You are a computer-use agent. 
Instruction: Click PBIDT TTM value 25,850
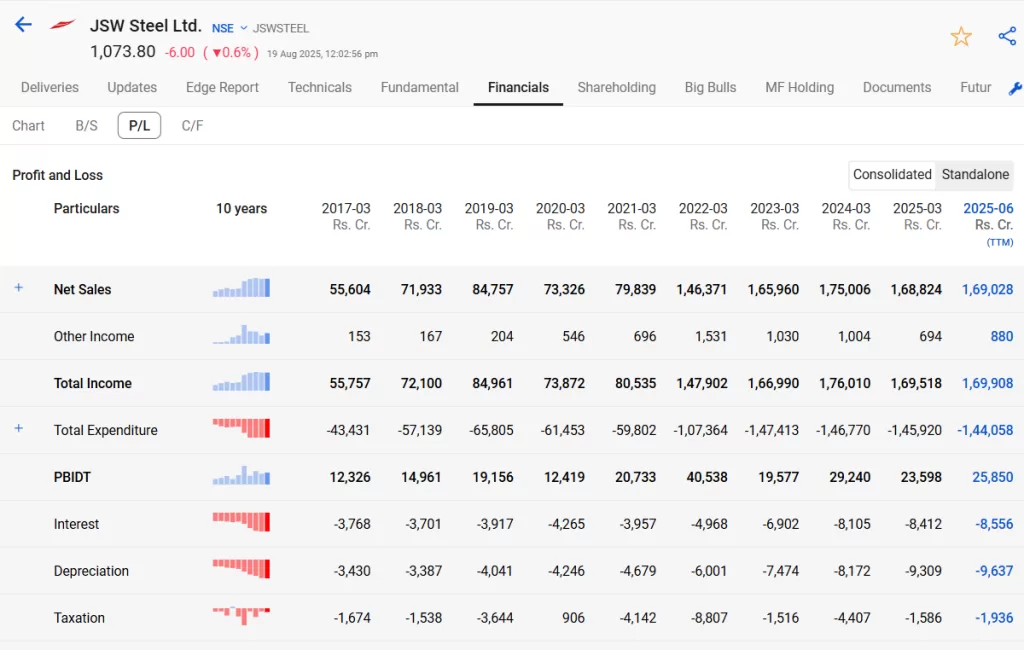click(993, 478)
